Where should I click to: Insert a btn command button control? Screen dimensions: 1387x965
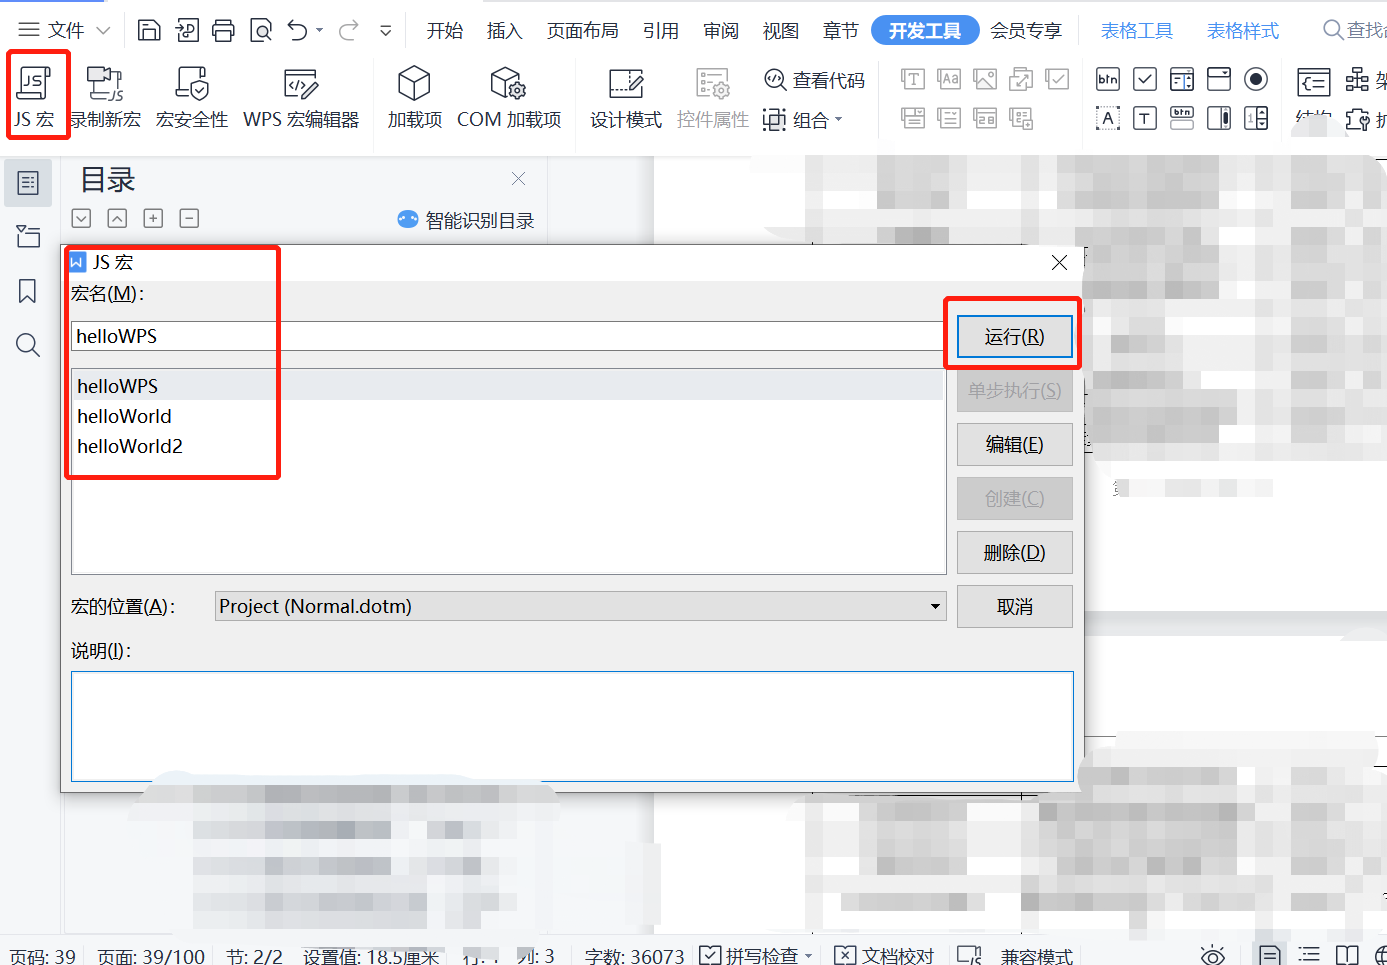(1108, 79)
